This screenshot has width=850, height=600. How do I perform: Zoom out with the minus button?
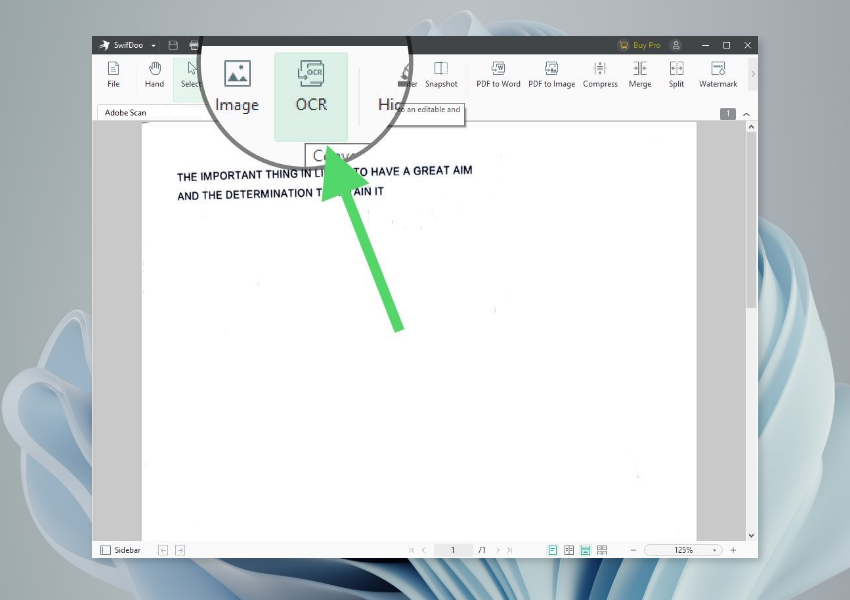(x=633, y=550)
